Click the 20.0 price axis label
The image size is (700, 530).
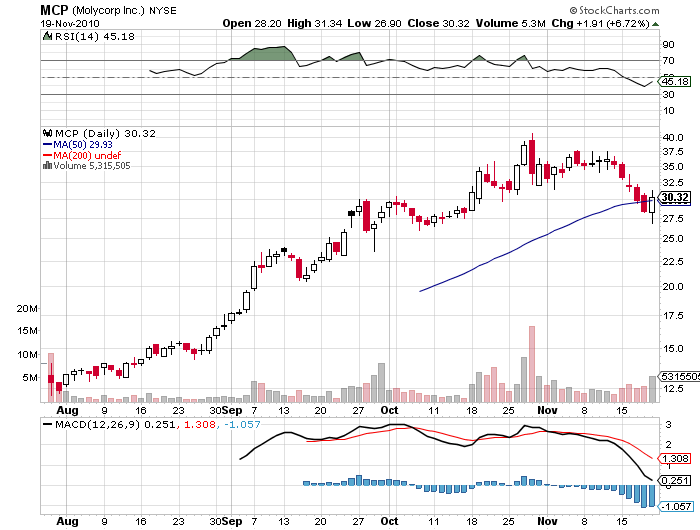click(673, 287)
